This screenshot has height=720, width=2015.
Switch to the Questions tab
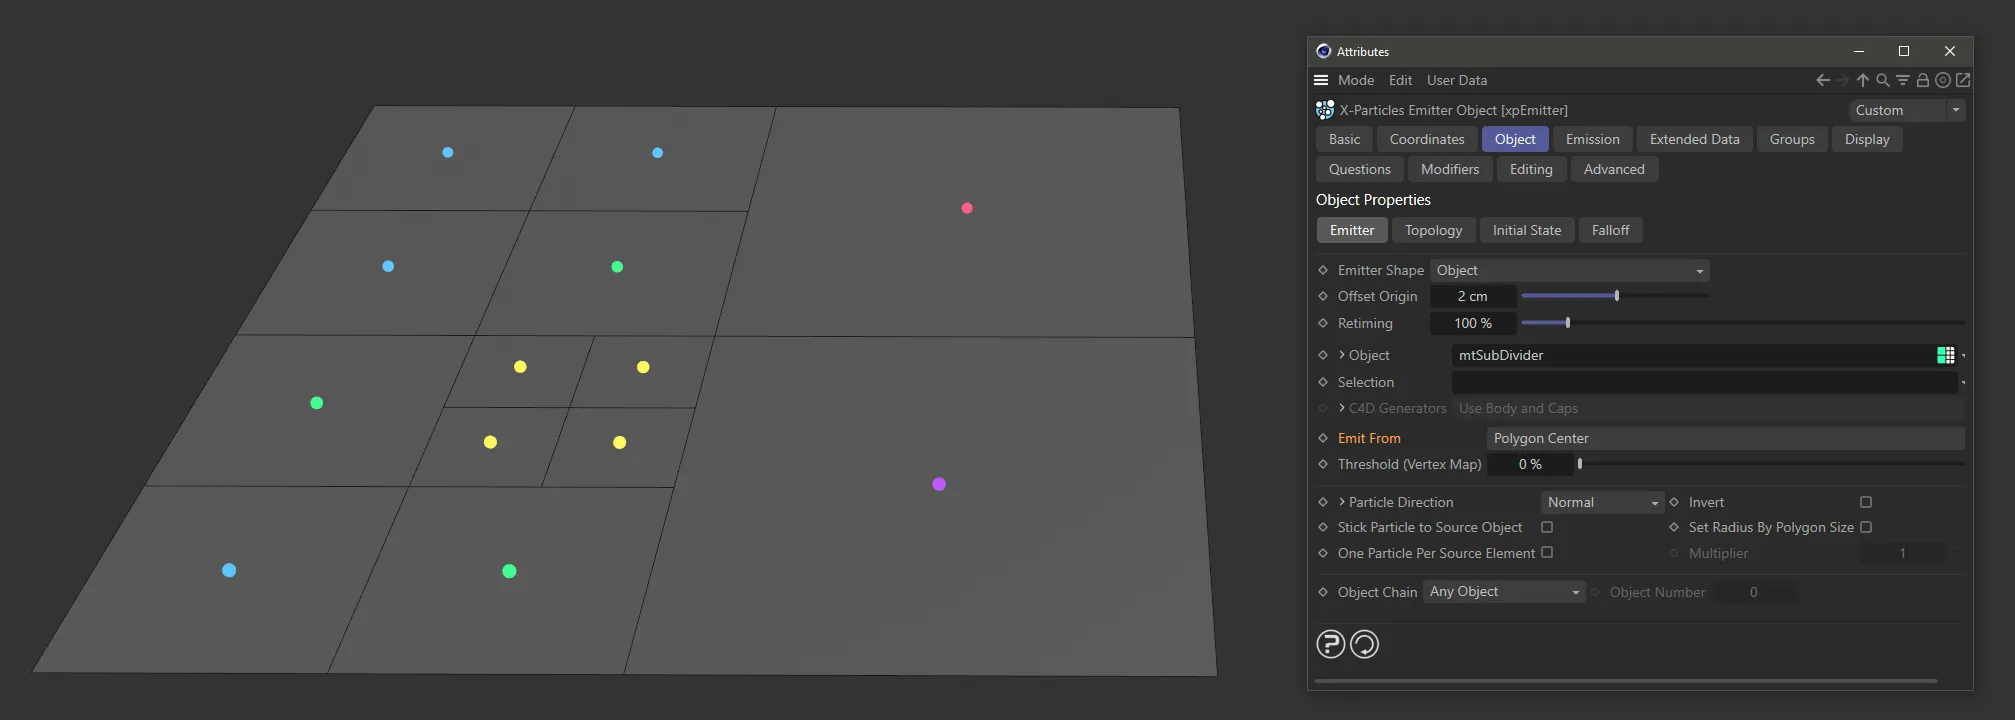click(1360, 169)
